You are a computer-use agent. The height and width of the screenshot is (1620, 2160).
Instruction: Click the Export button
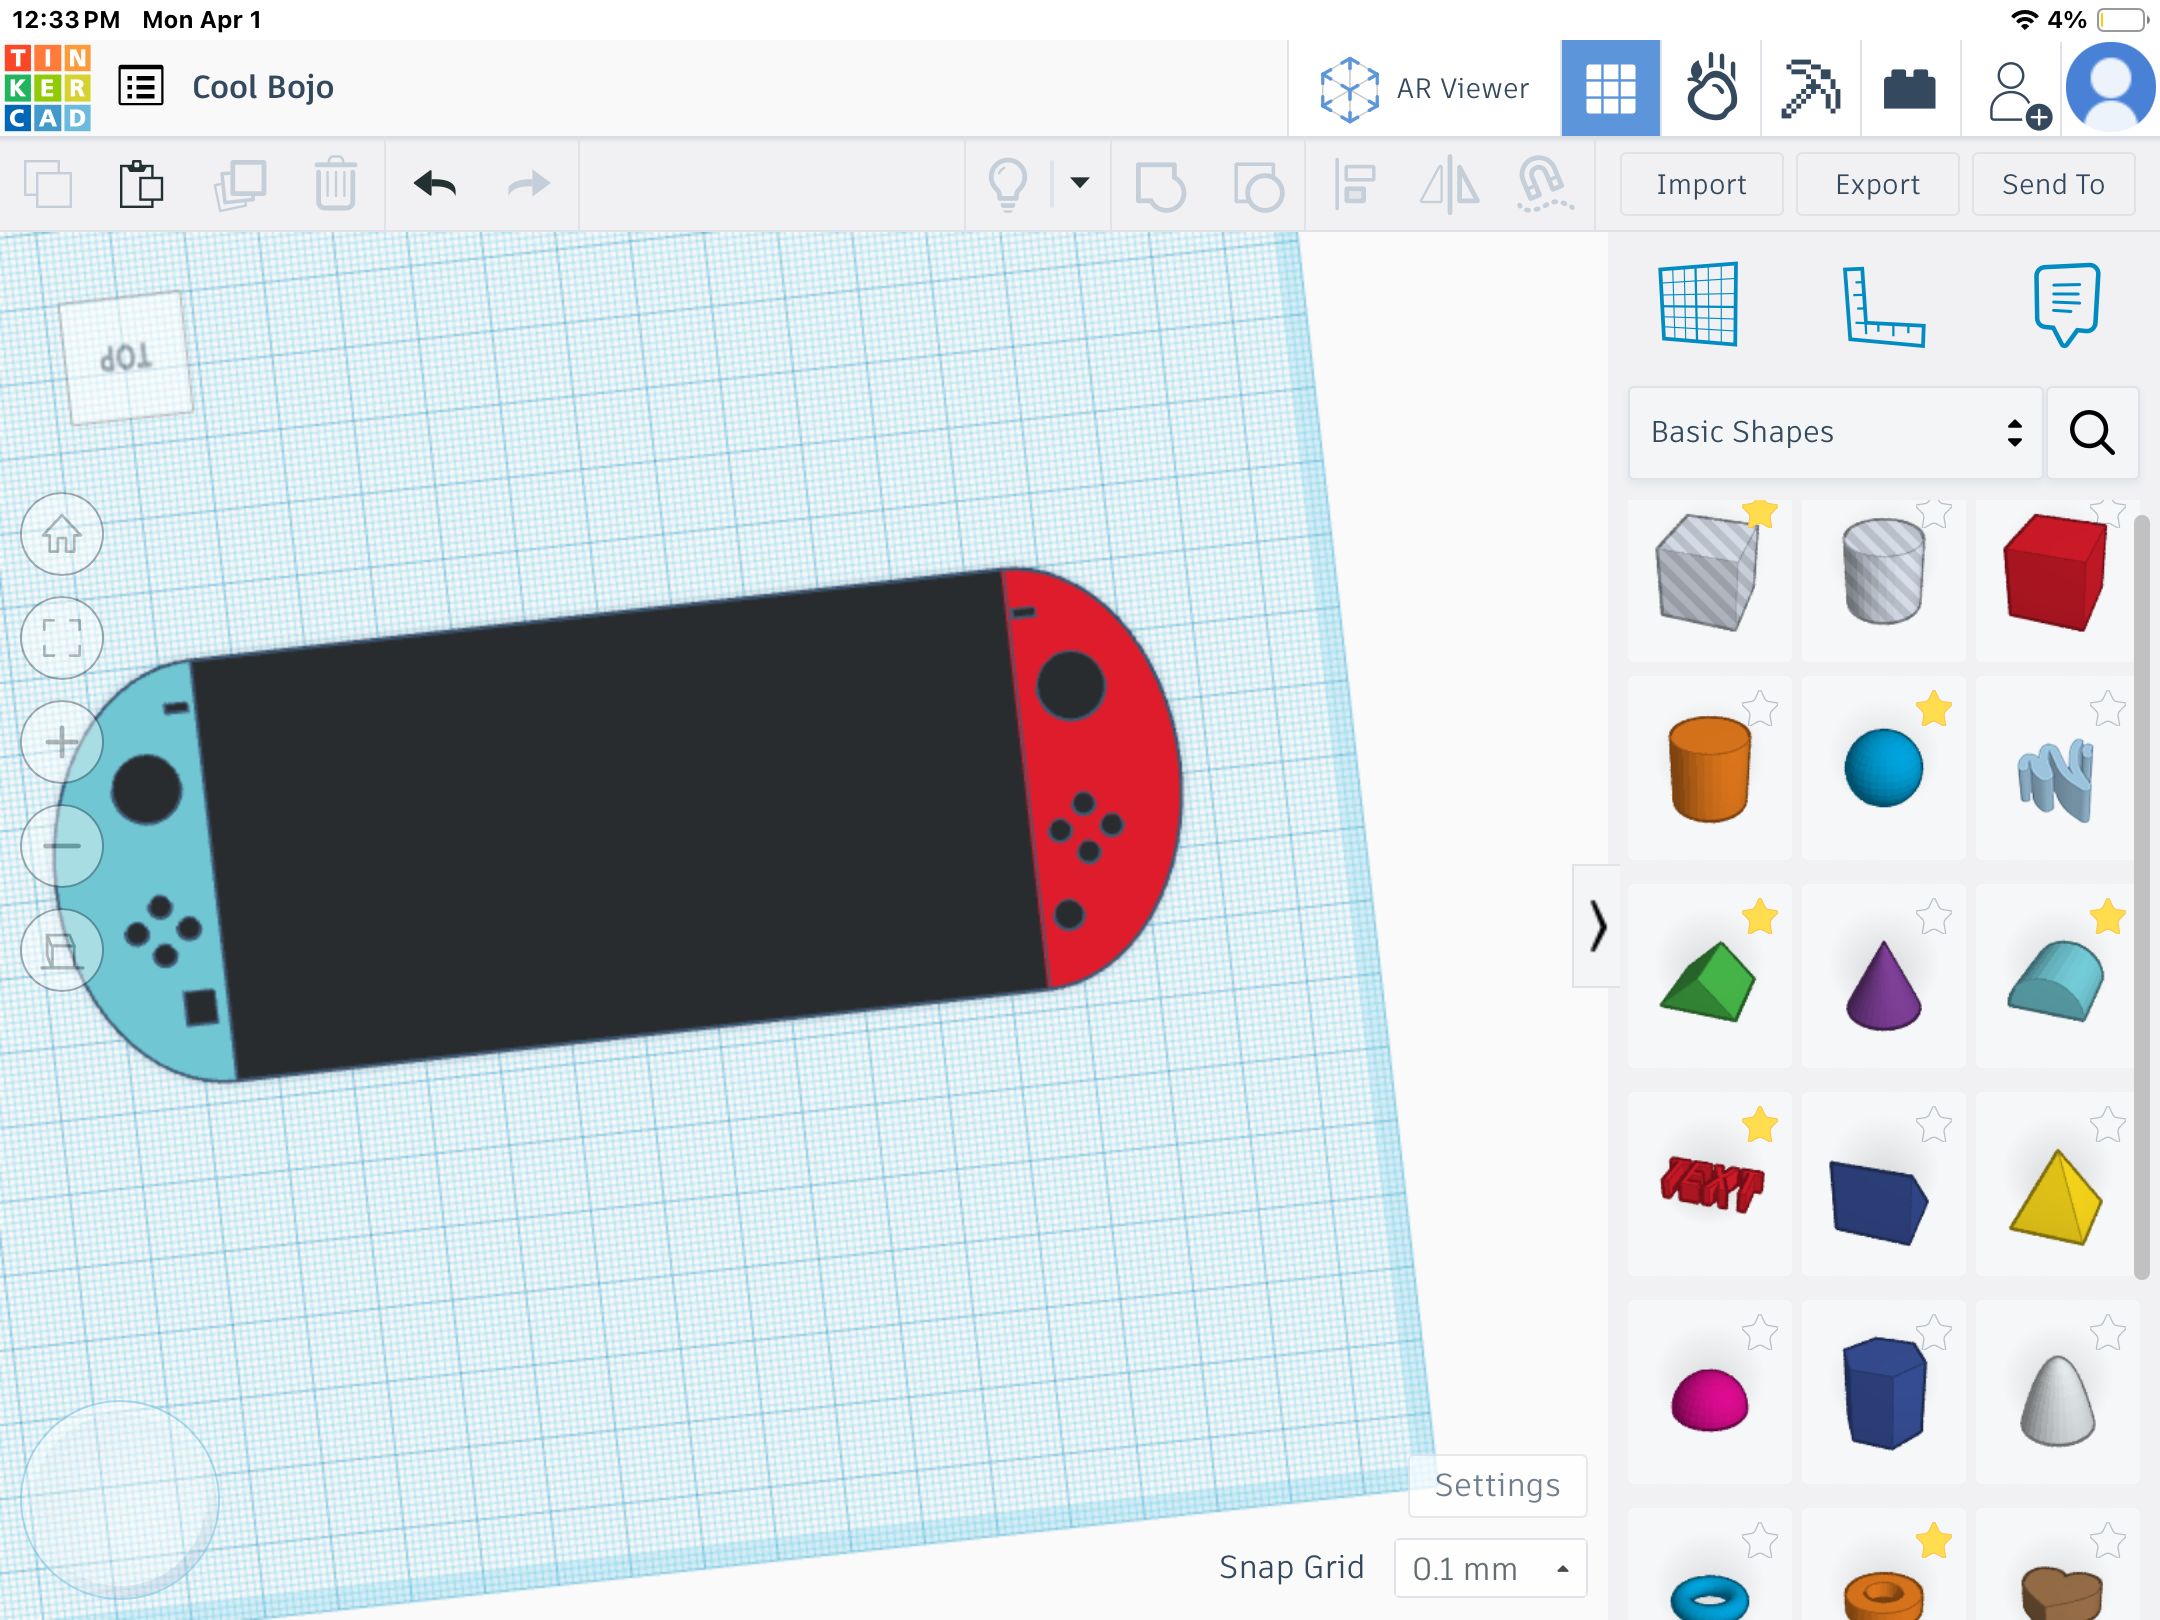coord(1877,185)
